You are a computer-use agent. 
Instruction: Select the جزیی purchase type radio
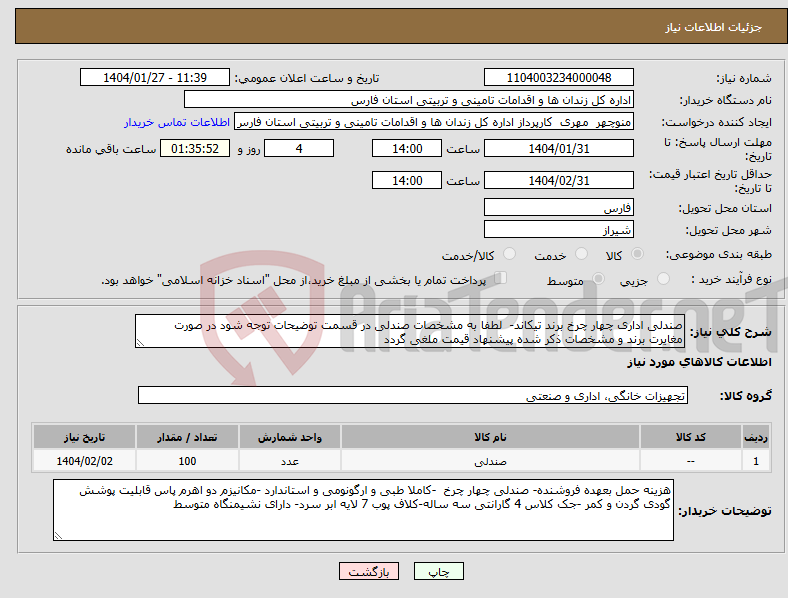tap(663, 279)
